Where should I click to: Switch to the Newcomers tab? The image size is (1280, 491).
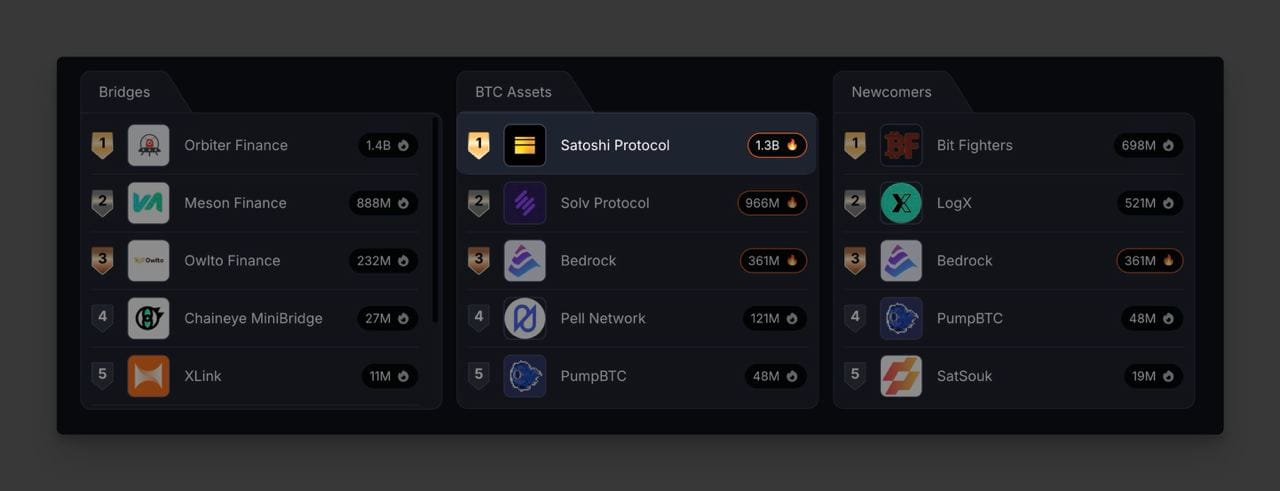pyautogui.click(x=891, y=92)
